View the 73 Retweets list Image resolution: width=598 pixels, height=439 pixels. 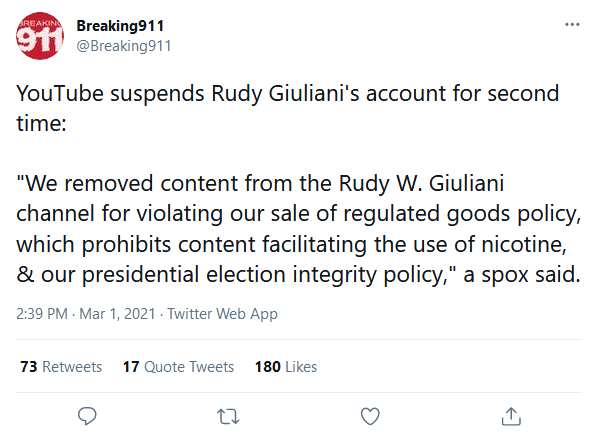(x=61, y=367)
